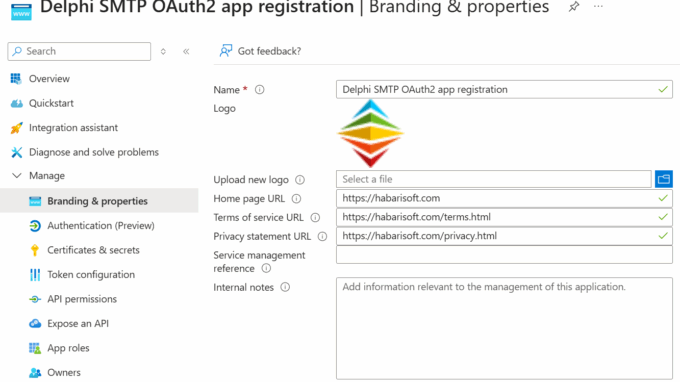Image resolution: width=680 pixels, height=382 pixels.
Task: Open Certificates & secrets
Action: pyautogui.click(x=93, y=250)
